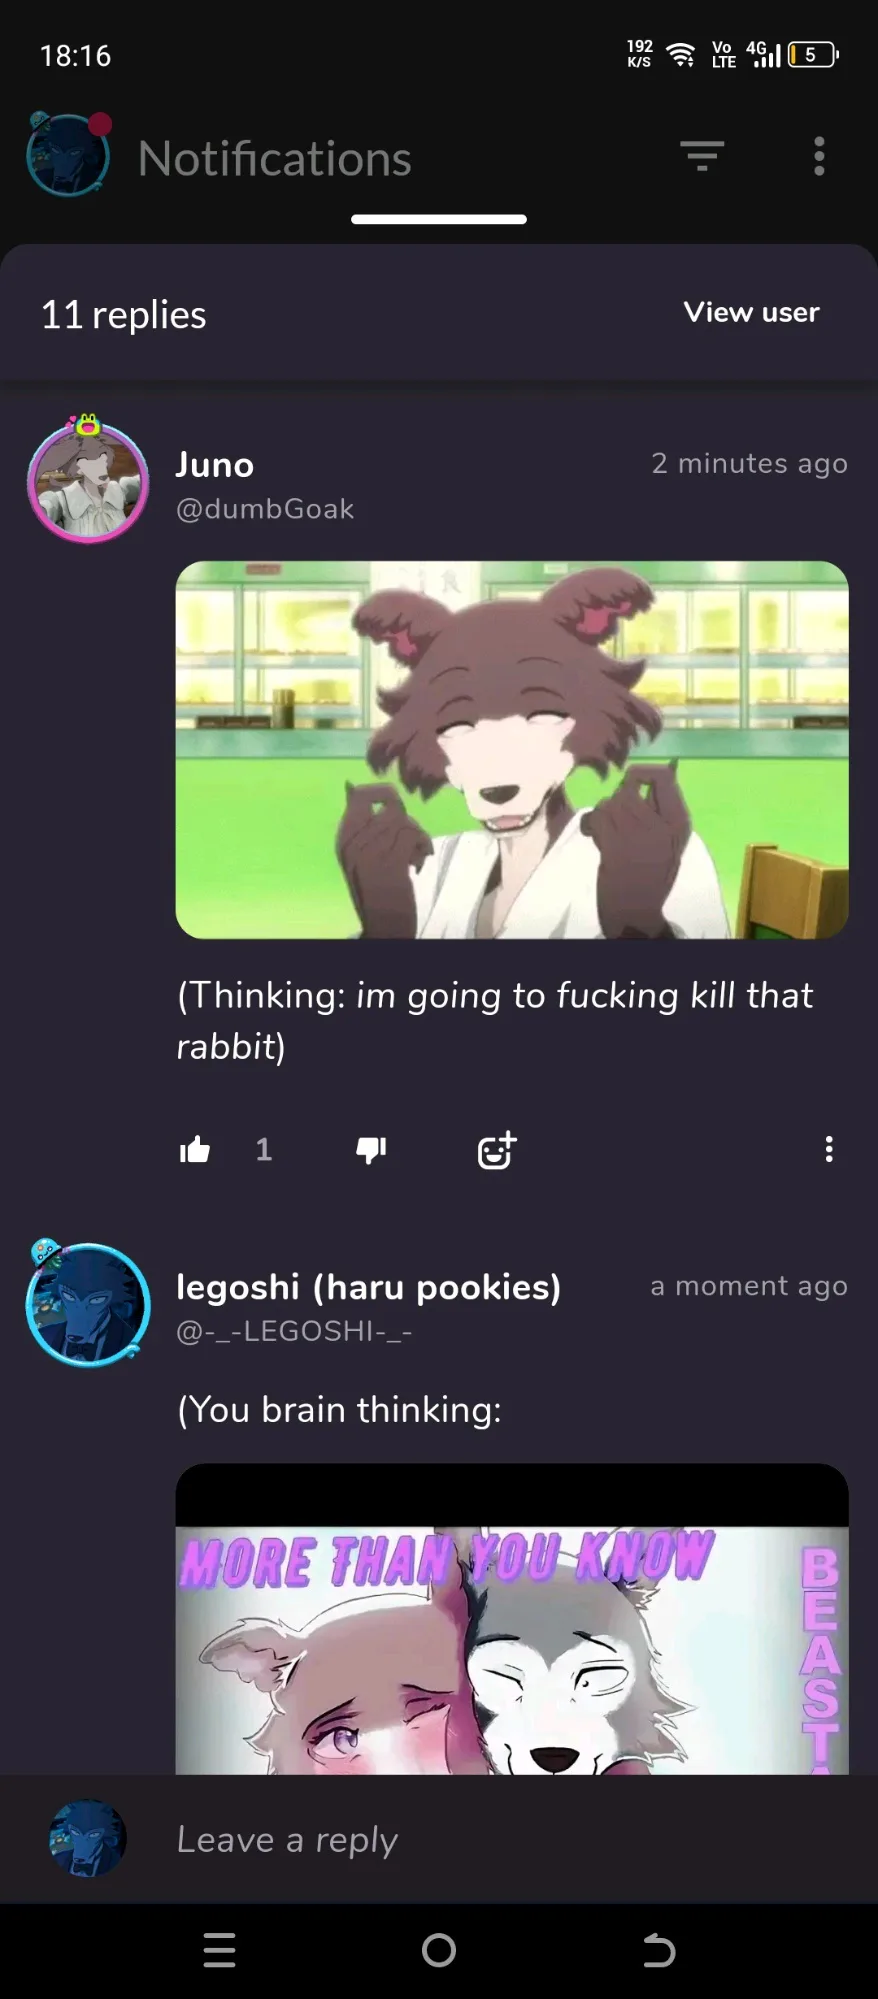Open the More Than You Know image
The height and width of the screenshot is (1999, 878).
click(512, 1619)
